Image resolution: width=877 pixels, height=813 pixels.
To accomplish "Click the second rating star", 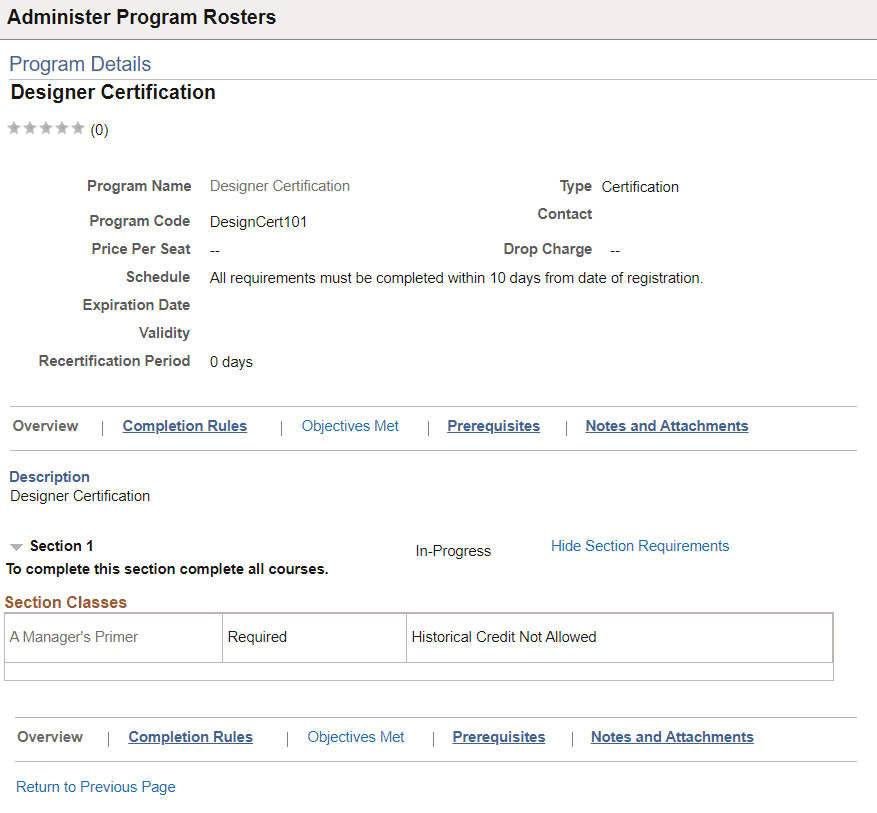I will [29, 128].
